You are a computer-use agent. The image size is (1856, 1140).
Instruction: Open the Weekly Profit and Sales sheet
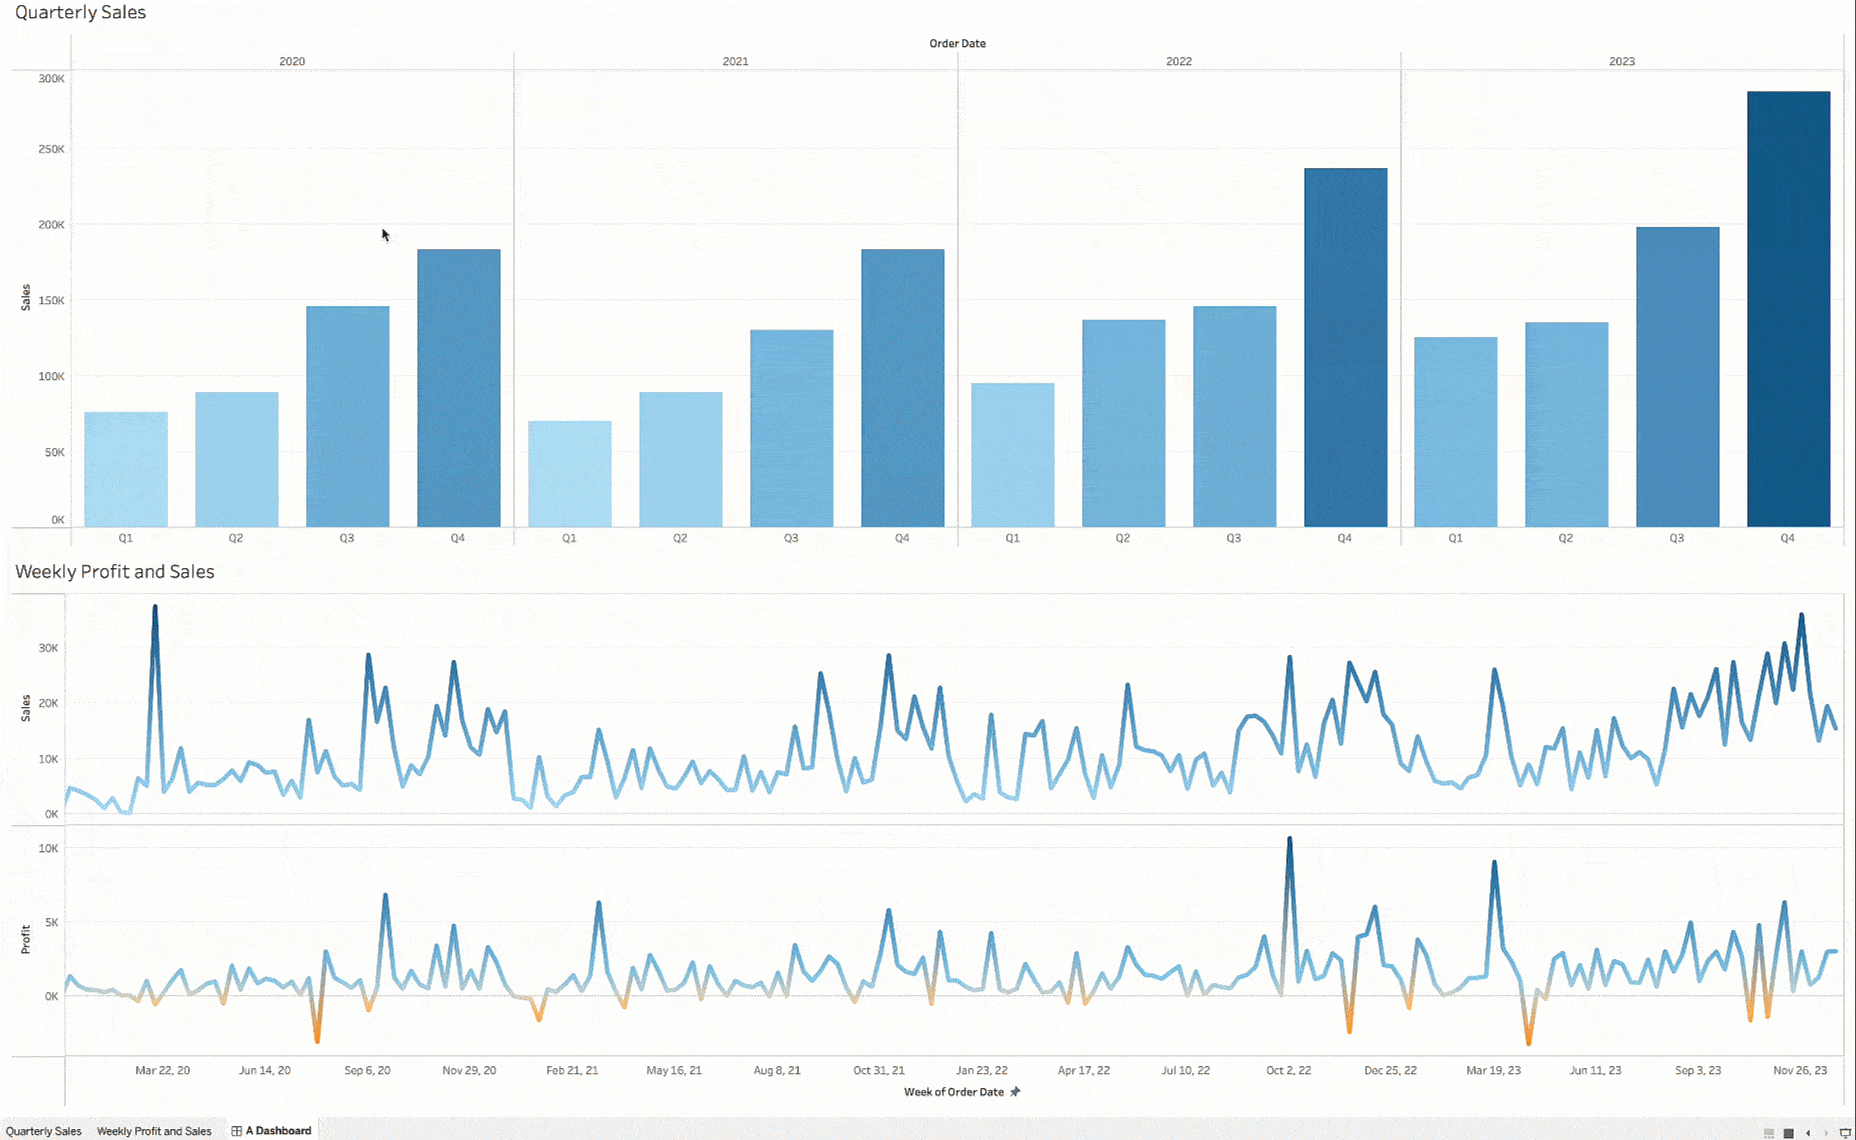click(154, 1130)
